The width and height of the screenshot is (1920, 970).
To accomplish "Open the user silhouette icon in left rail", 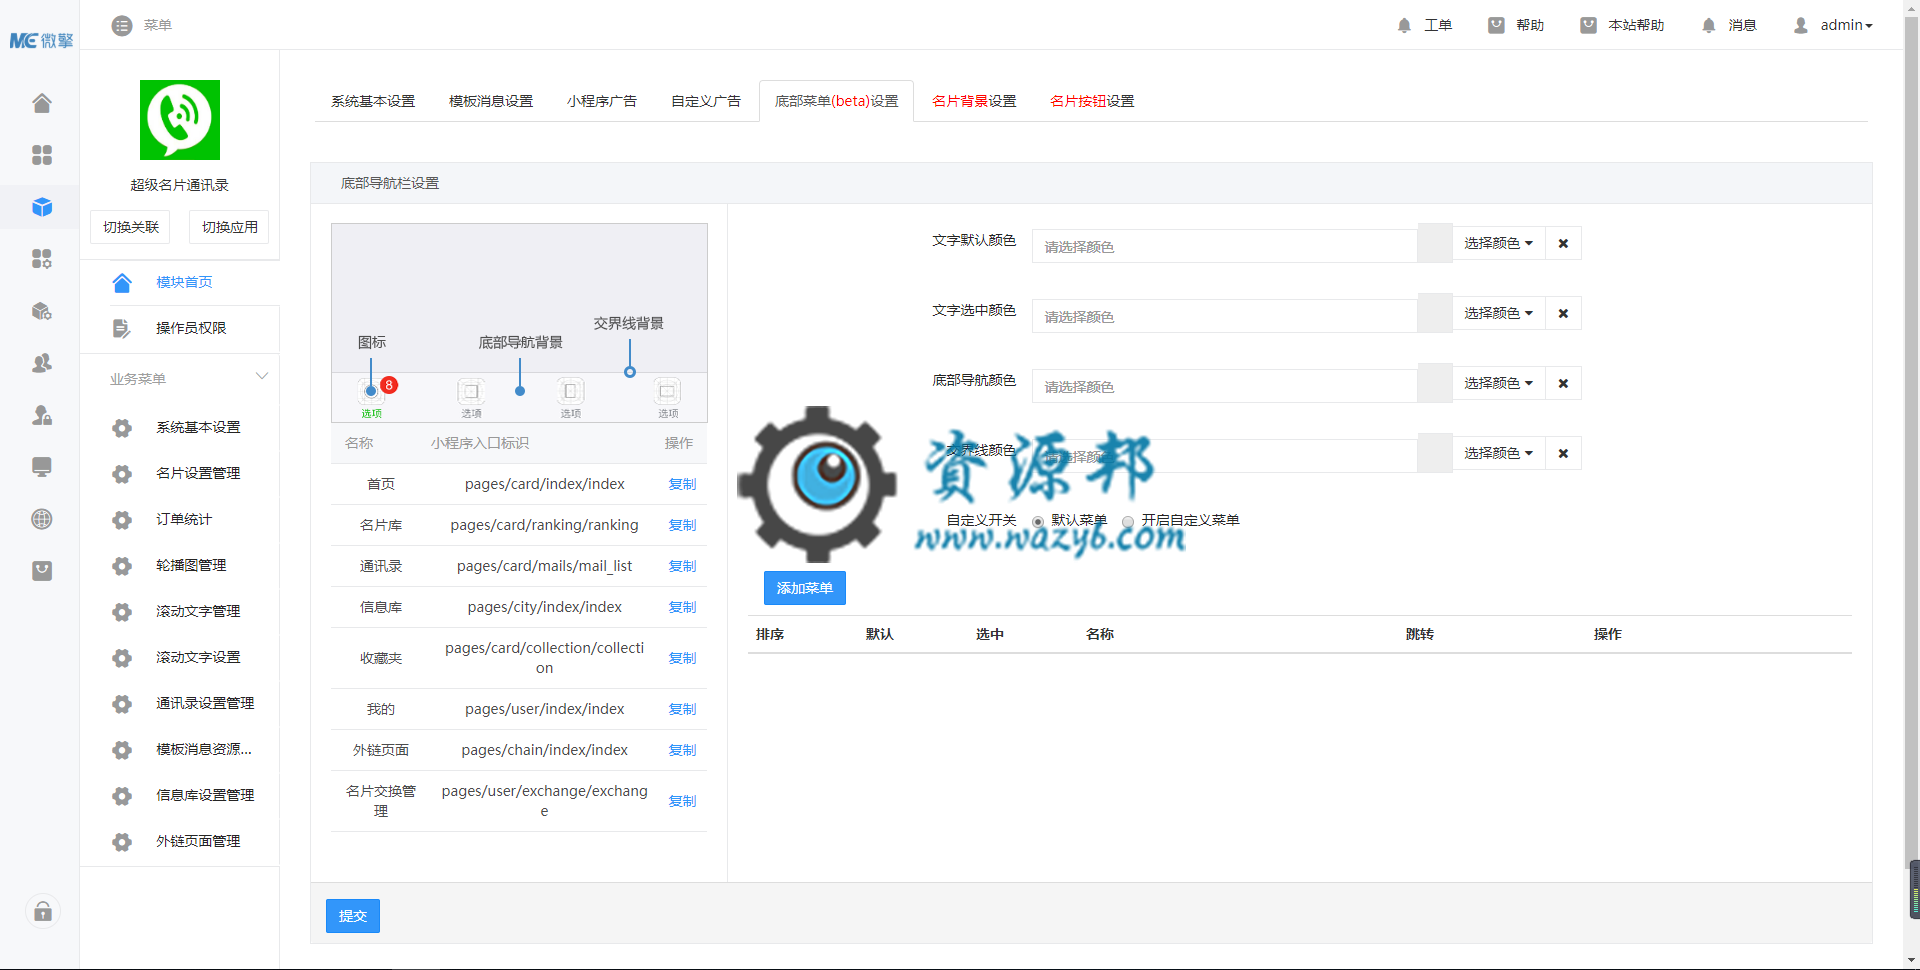I will 42,363.
